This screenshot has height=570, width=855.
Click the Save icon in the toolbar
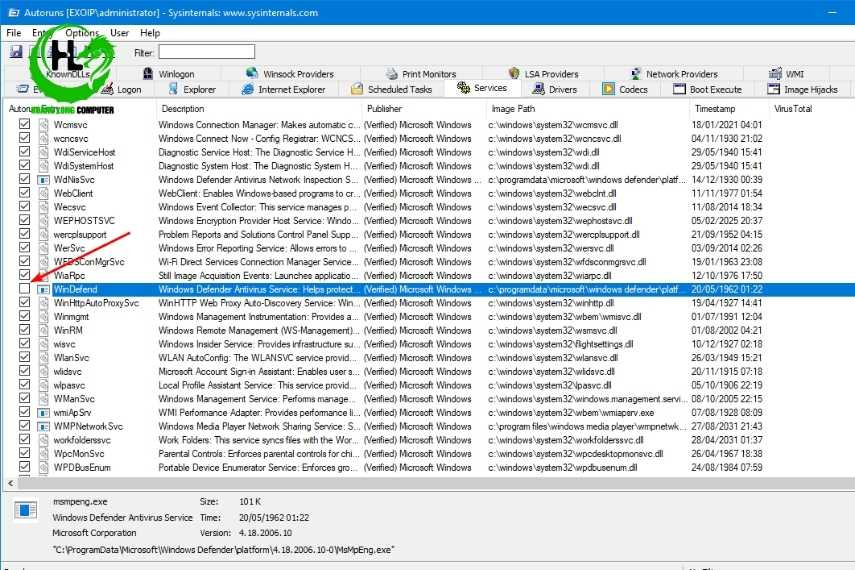click(x=16, y=52)
